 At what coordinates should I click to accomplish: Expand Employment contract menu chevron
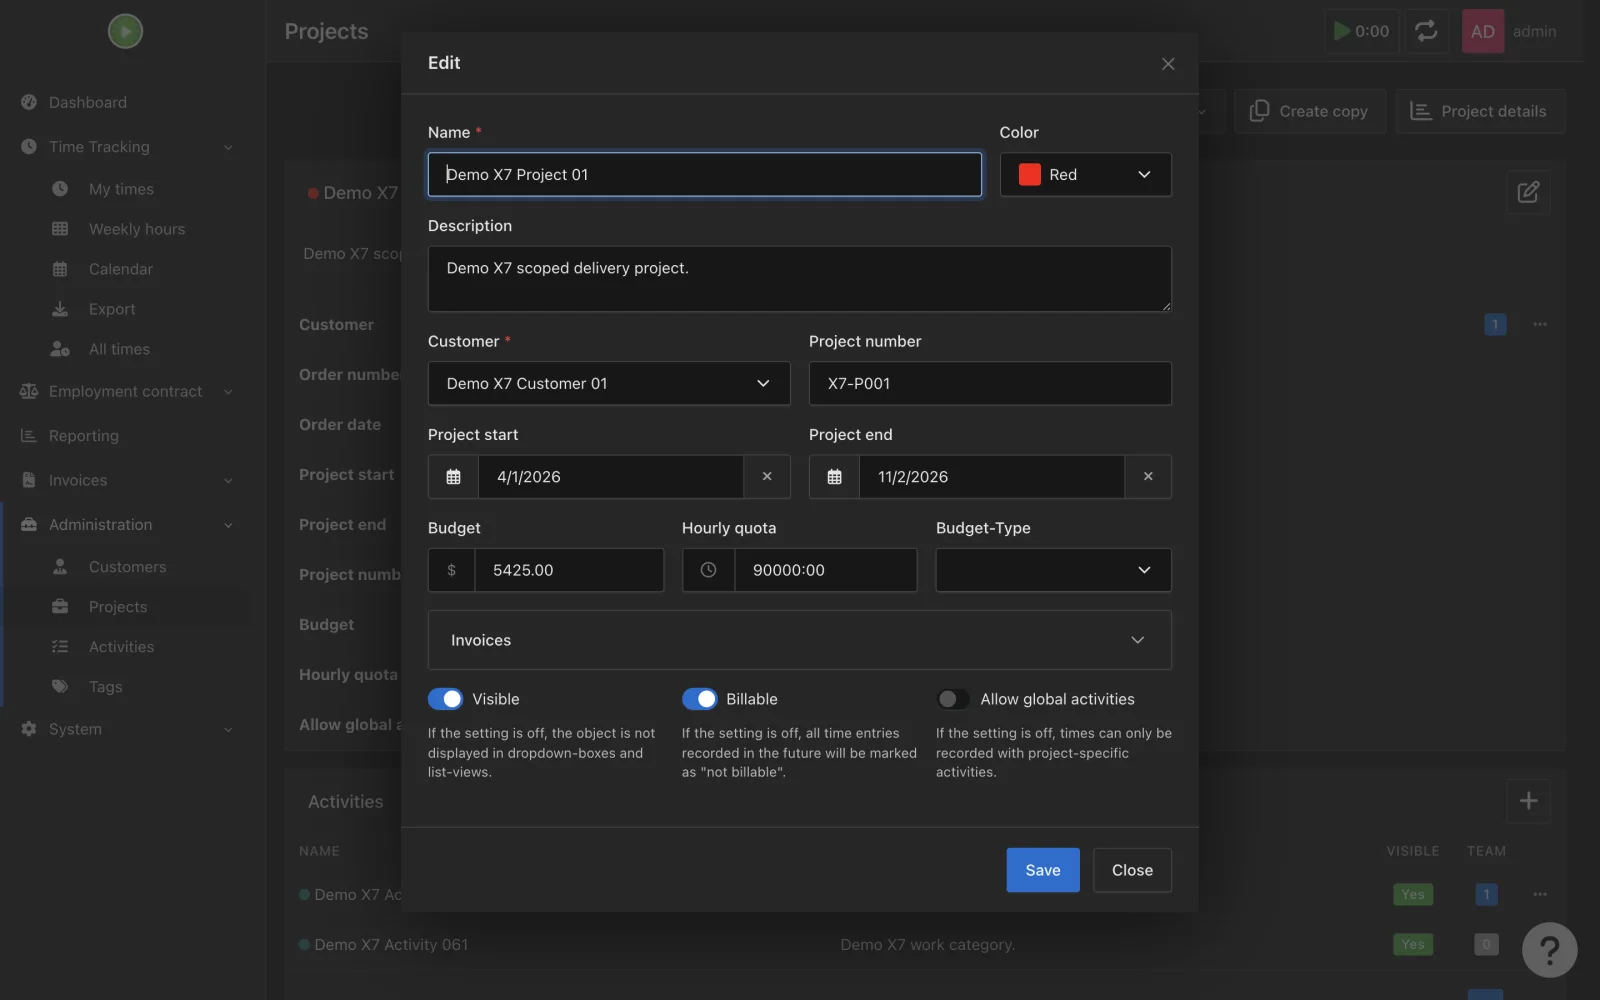point(228,392)
